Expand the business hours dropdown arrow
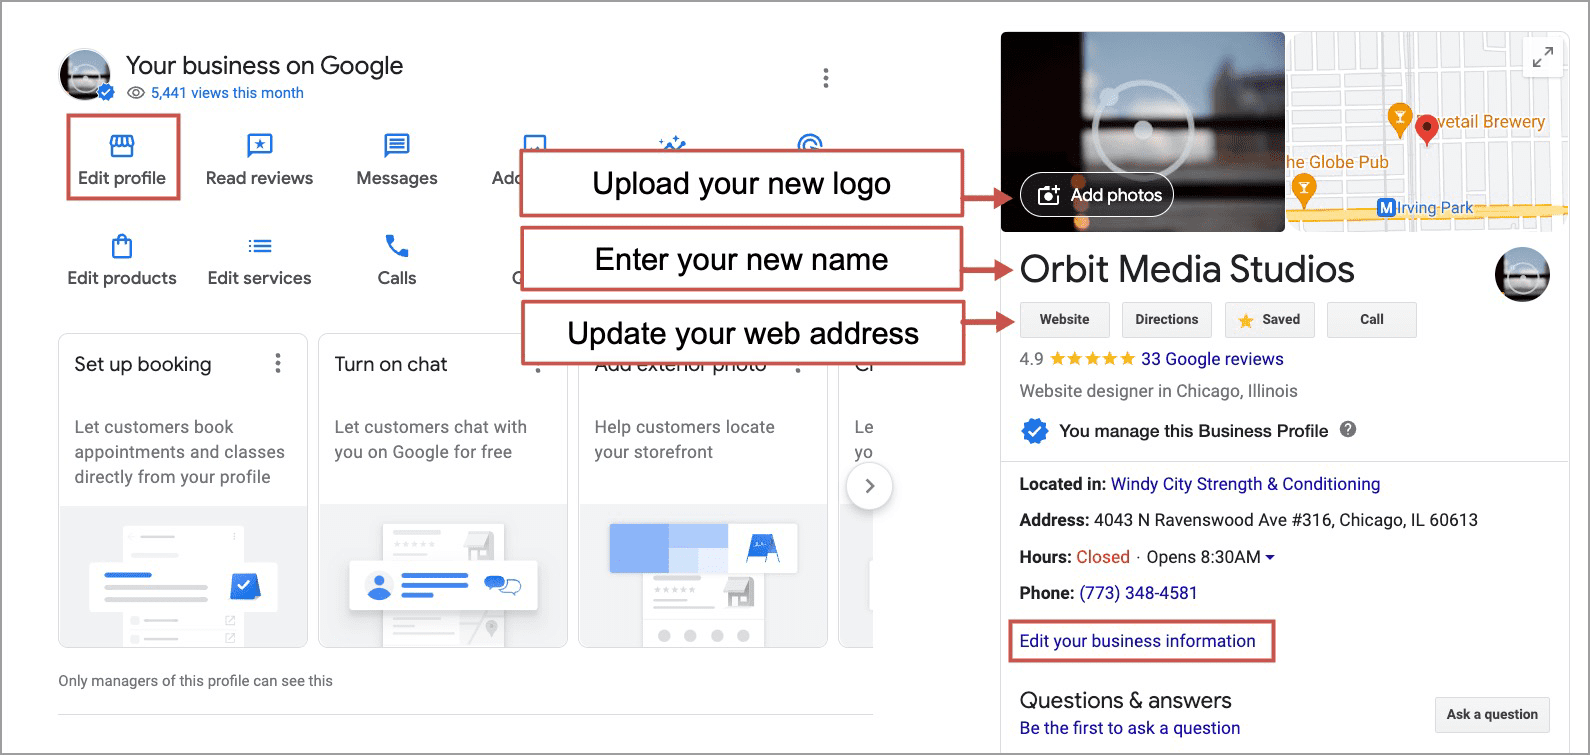The width and height of the screenshot is (1590, 755). (x=1270, y=557)
